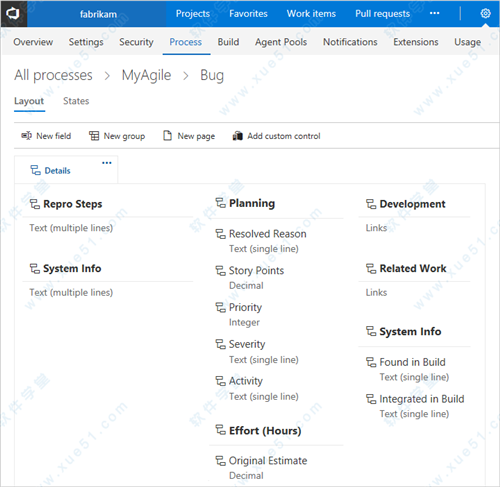Click the icon next to Effort (Hours)
Image resolution: width=500 pixels, height=487 pixels.
click(220, 430)
